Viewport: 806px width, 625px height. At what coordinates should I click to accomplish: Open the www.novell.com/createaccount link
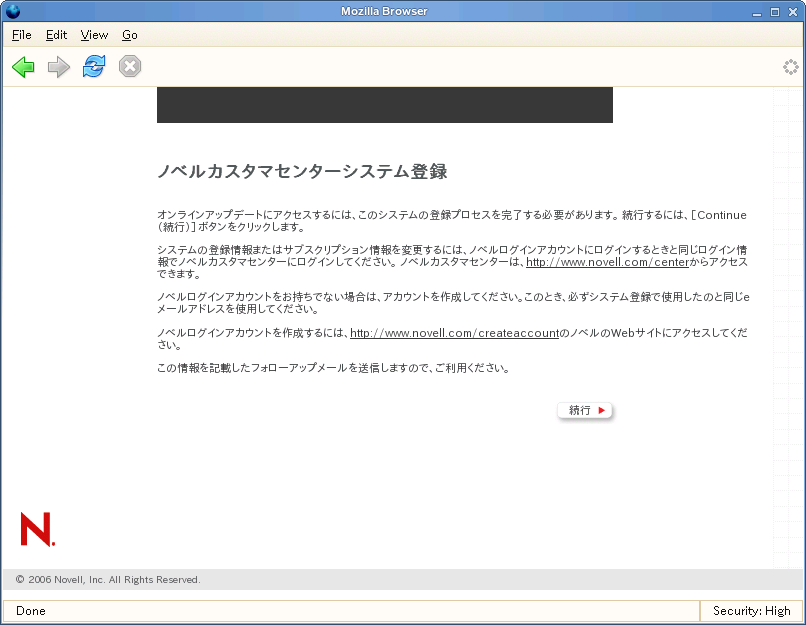454,333
